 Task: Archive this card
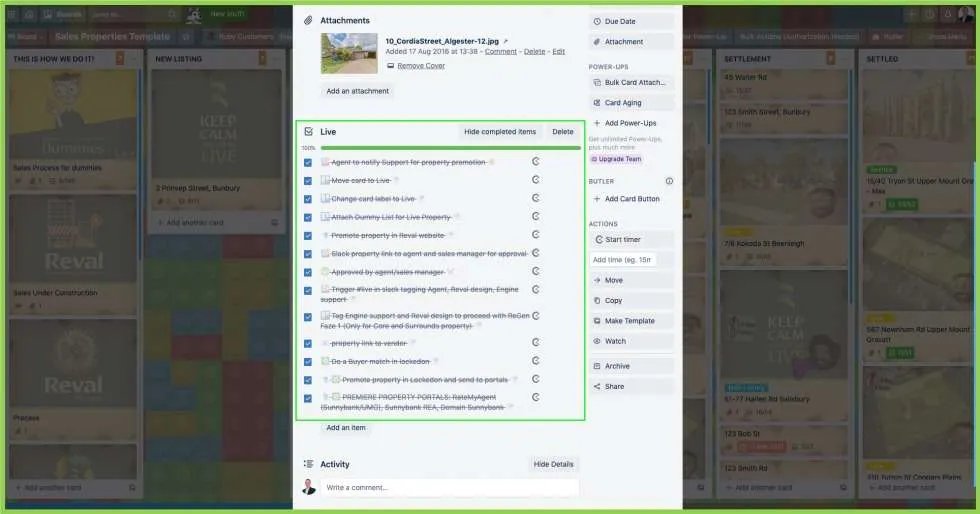pos(631,366)
